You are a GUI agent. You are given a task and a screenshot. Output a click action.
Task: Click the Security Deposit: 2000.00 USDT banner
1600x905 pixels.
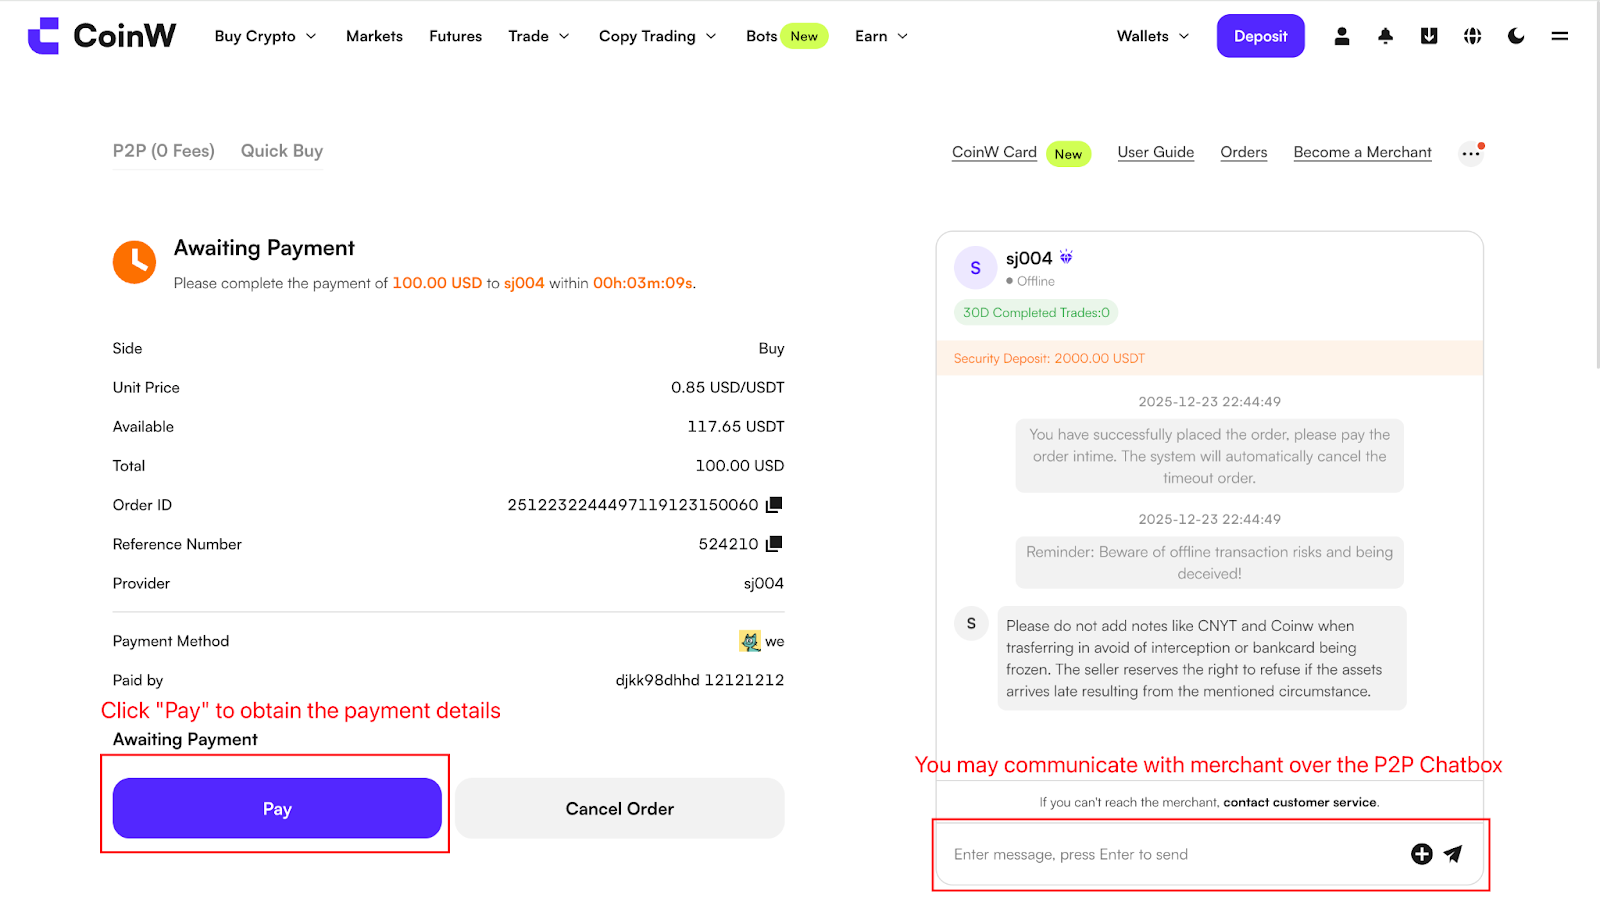tap(1210, 358)
